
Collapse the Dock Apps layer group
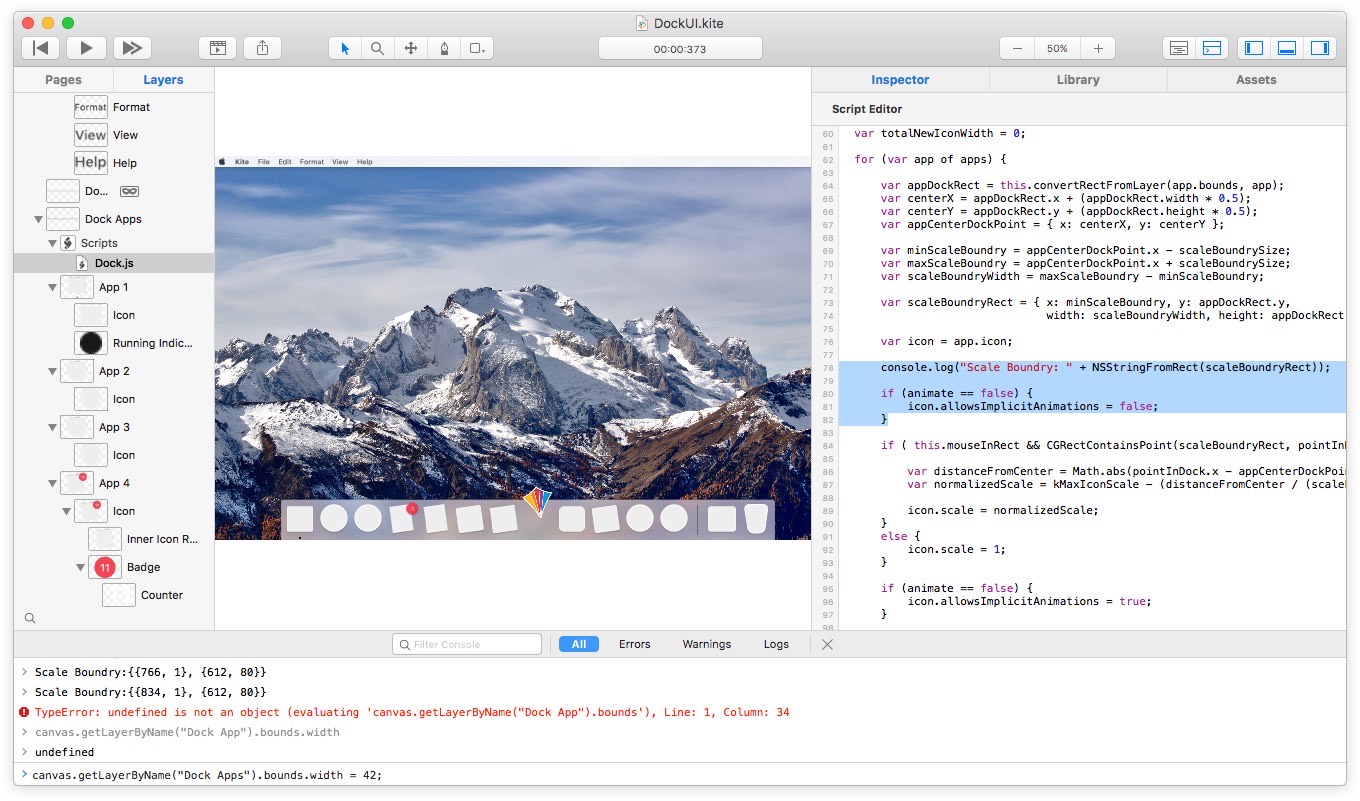click(x=39, y=219)
